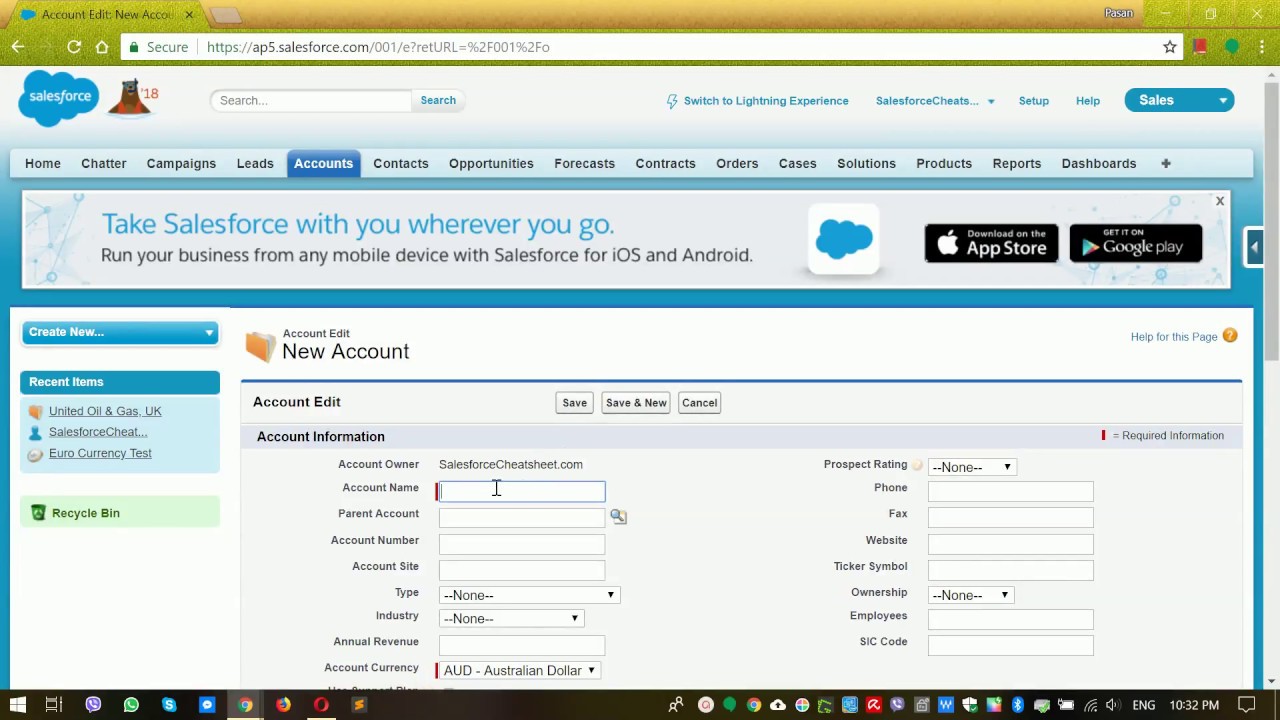Click the Website input field
The width and height of the screenshot is (1280, 720).
coord(1010,544)
